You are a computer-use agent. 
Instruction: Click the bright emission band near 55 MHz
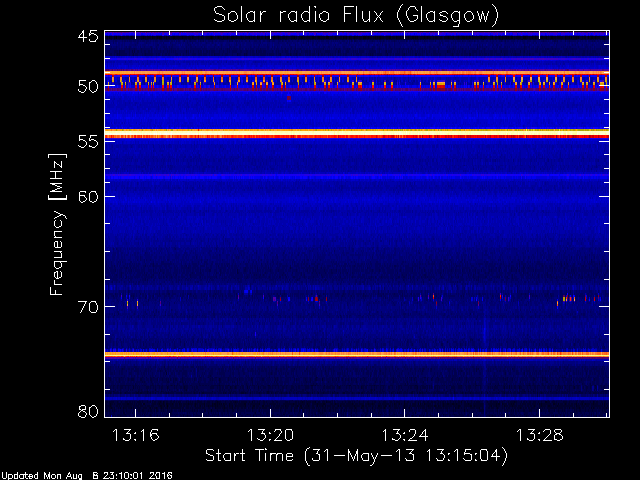357,134
